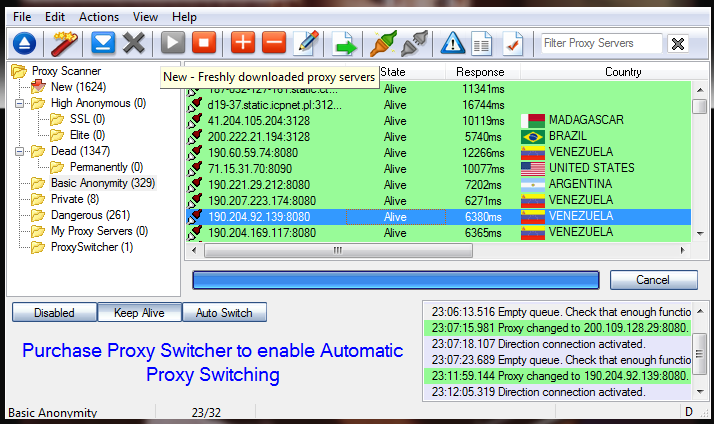Click the proxy list horizontal scrollbar thumb
The width and height of the screenshot is (718, 425).
[338, 251]
